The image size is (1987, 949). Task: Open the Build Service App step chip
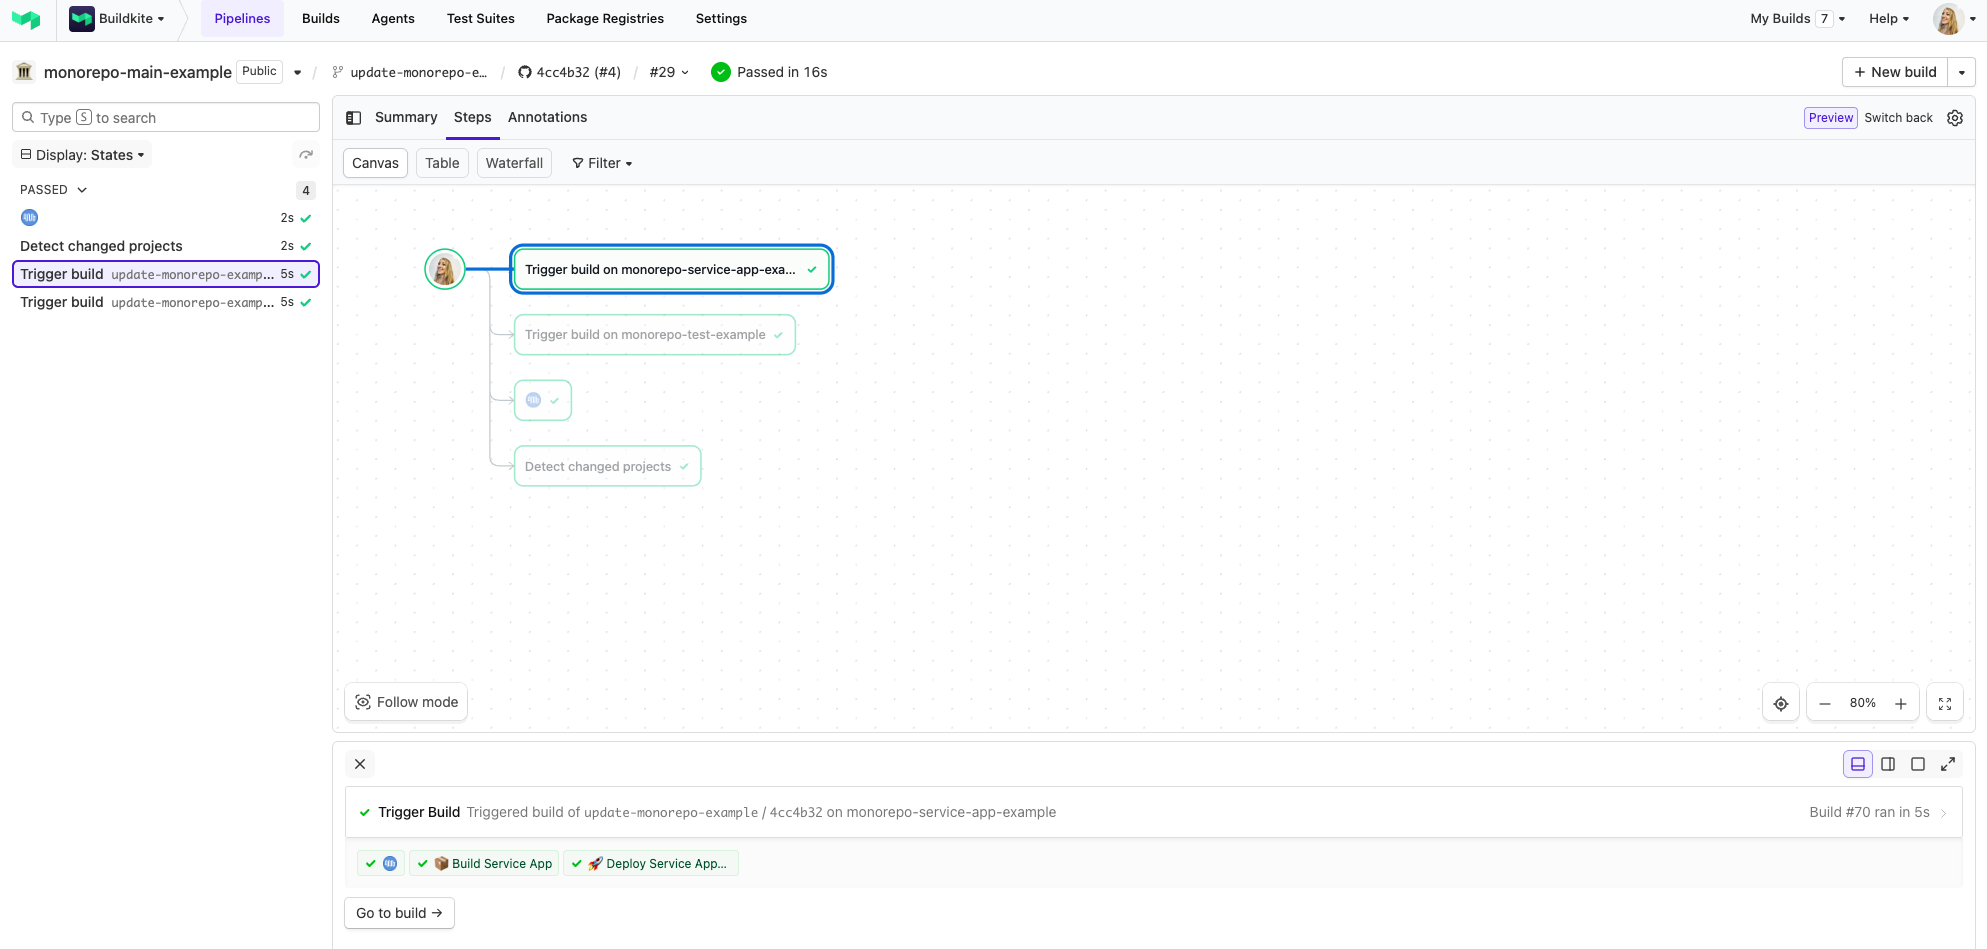pyautogui.click(x=484, y=864)
